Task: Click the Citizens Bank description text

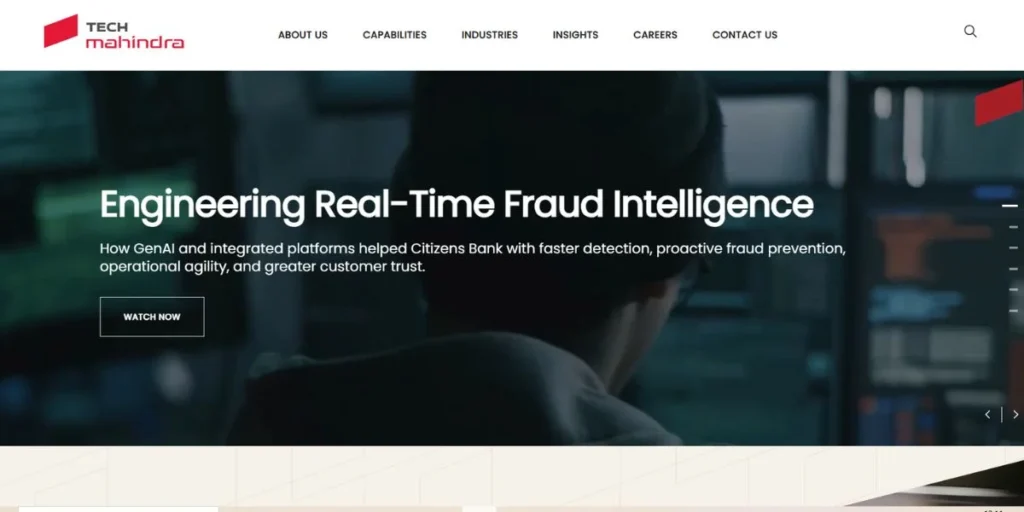Action: click(473, 257)
